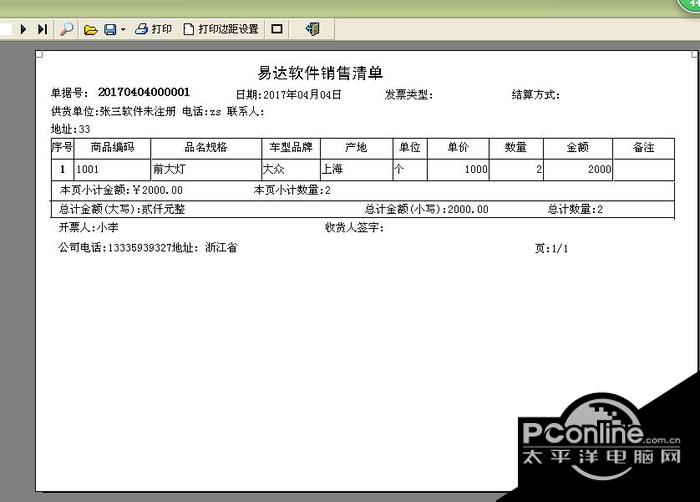This screenshot has height=502, width=700.
Task: Open the magnifier zoom tool
Action: point(67,29)
